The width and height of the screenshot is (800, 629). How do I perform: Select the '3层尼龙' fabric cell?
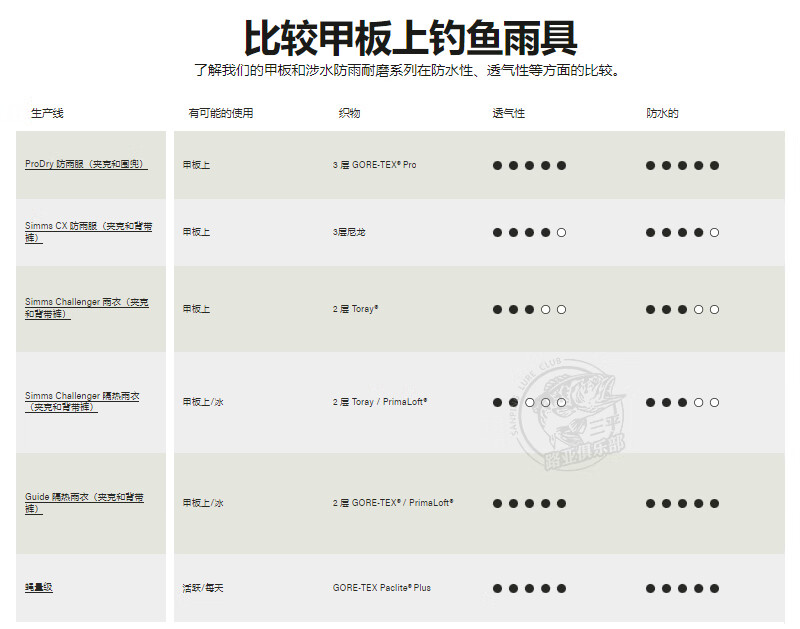tap(349, 232)
